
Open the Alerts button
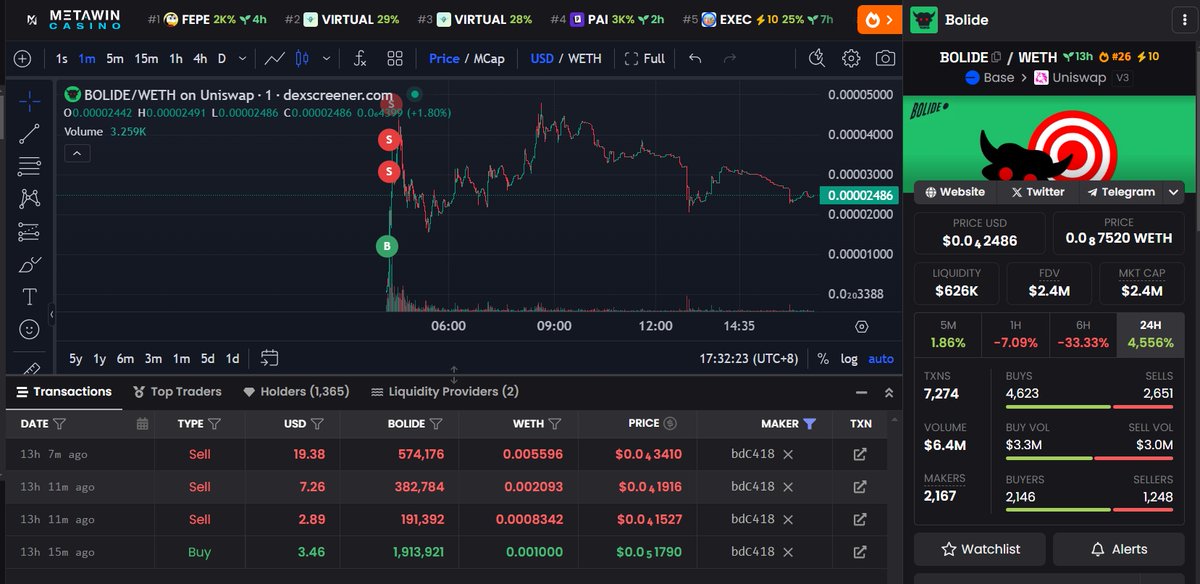coord(1118,549)
